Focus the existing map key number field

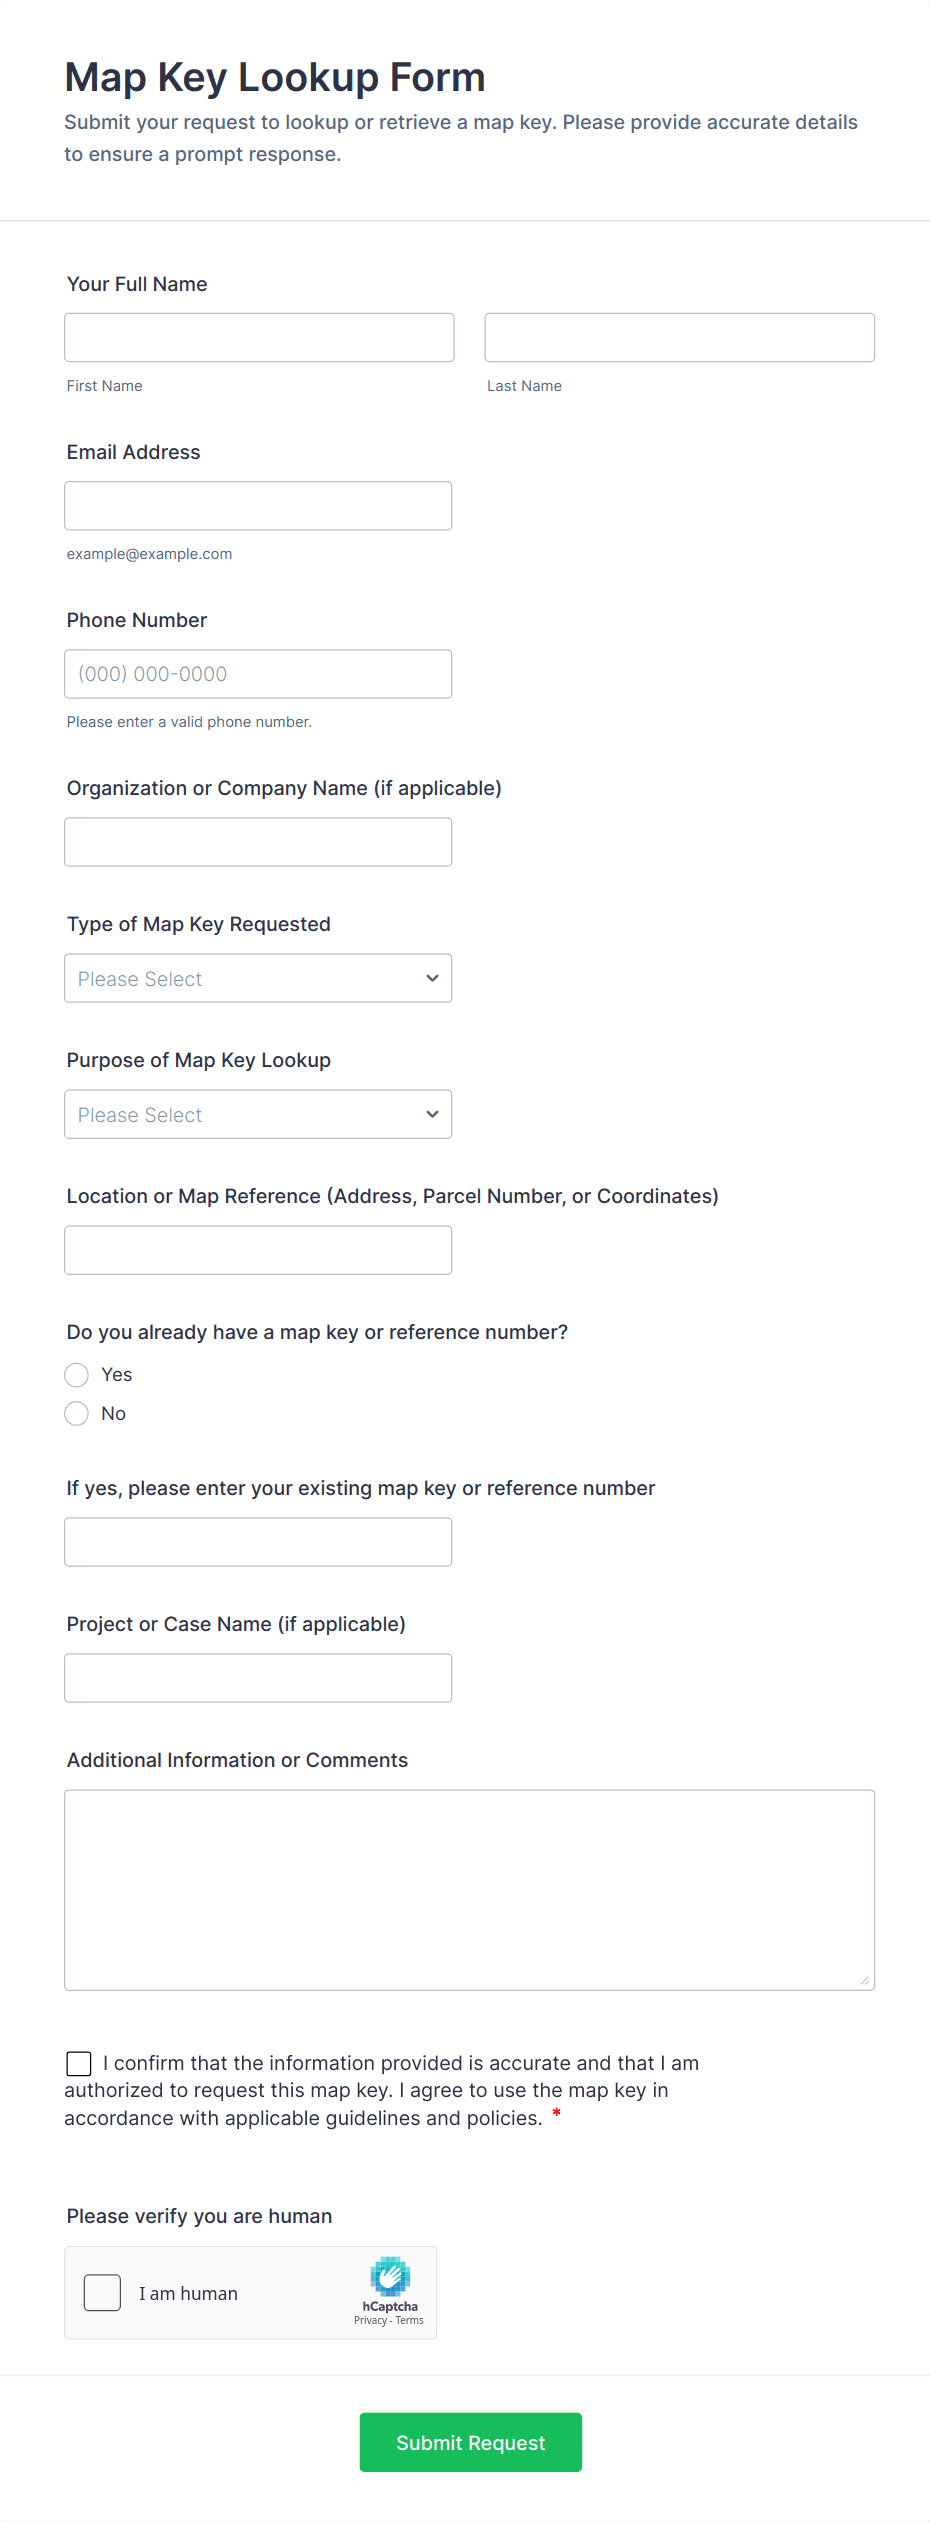[x=258, y=1542]
